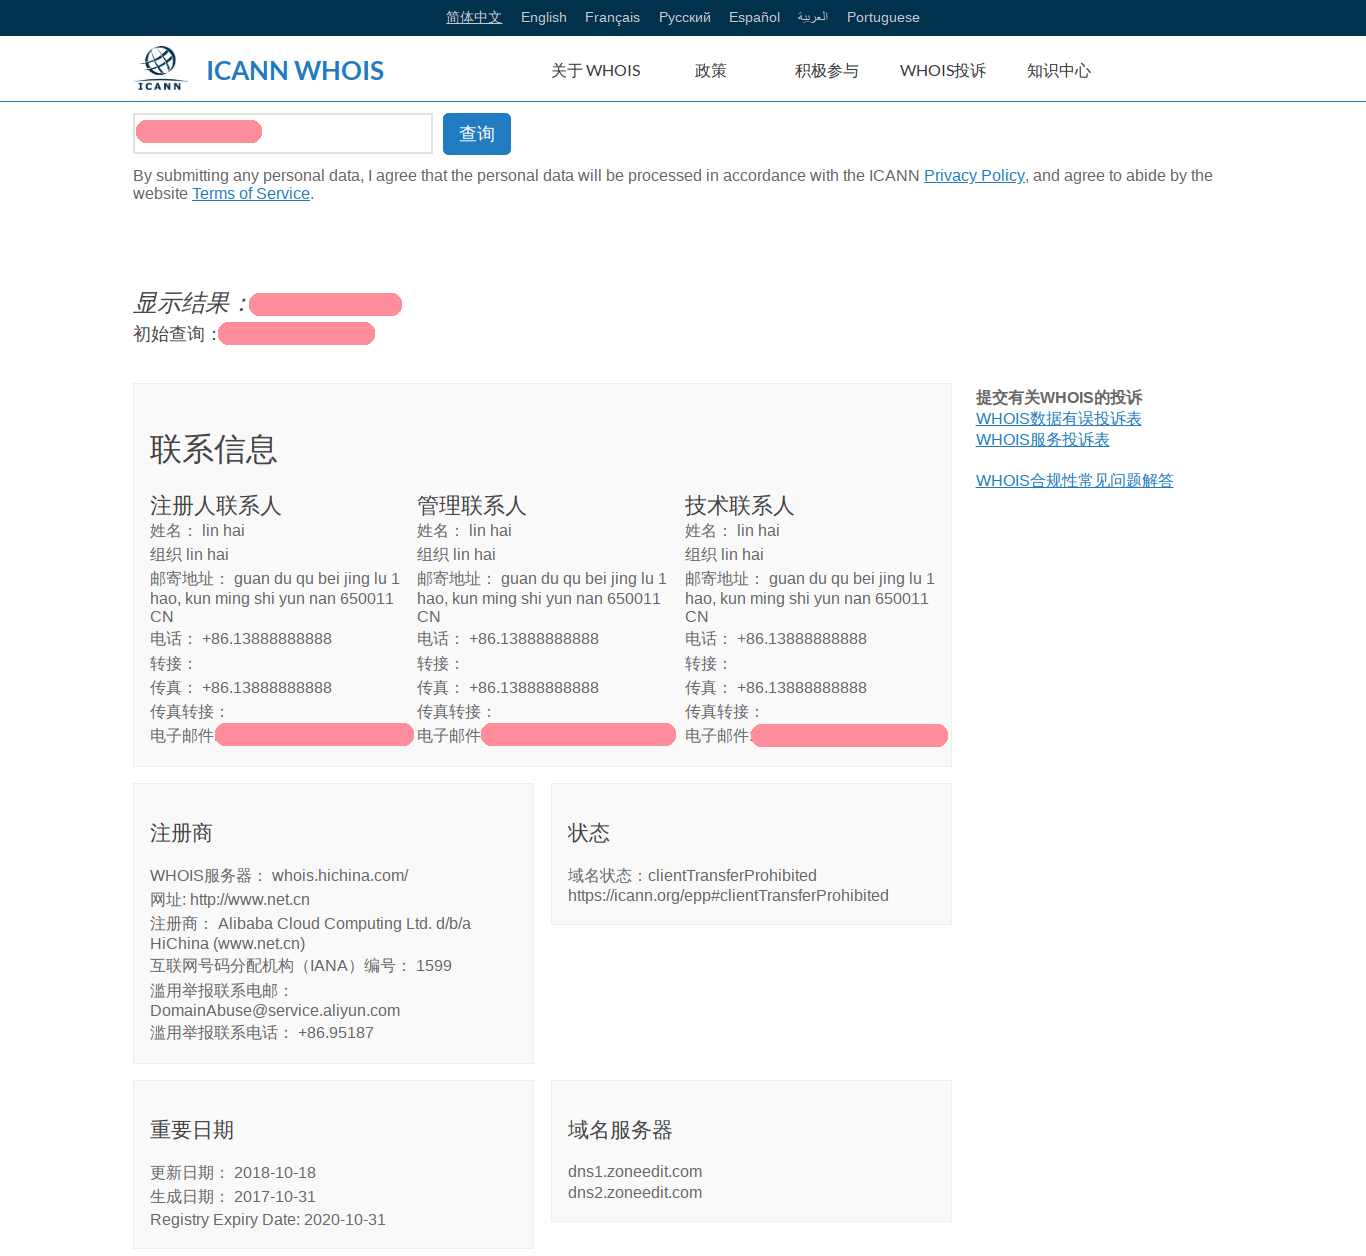
Task: Switch language to English
Action: pos(544,17)
